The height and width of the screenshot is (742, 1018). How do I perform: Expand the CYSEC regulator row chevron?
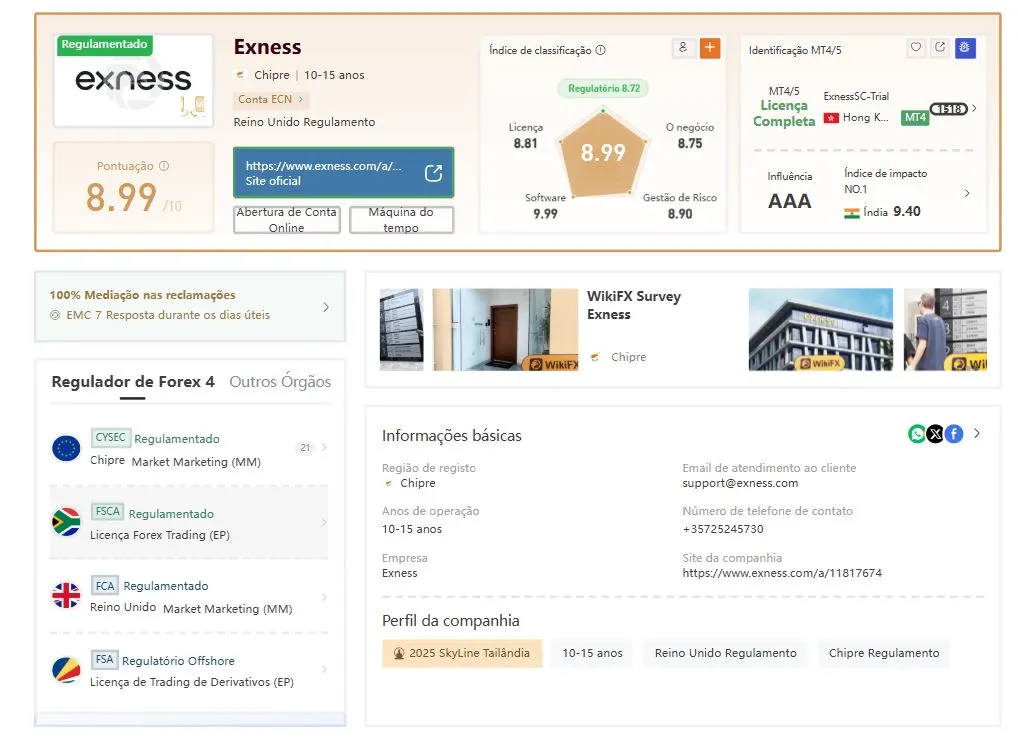(x=324, y=447)
